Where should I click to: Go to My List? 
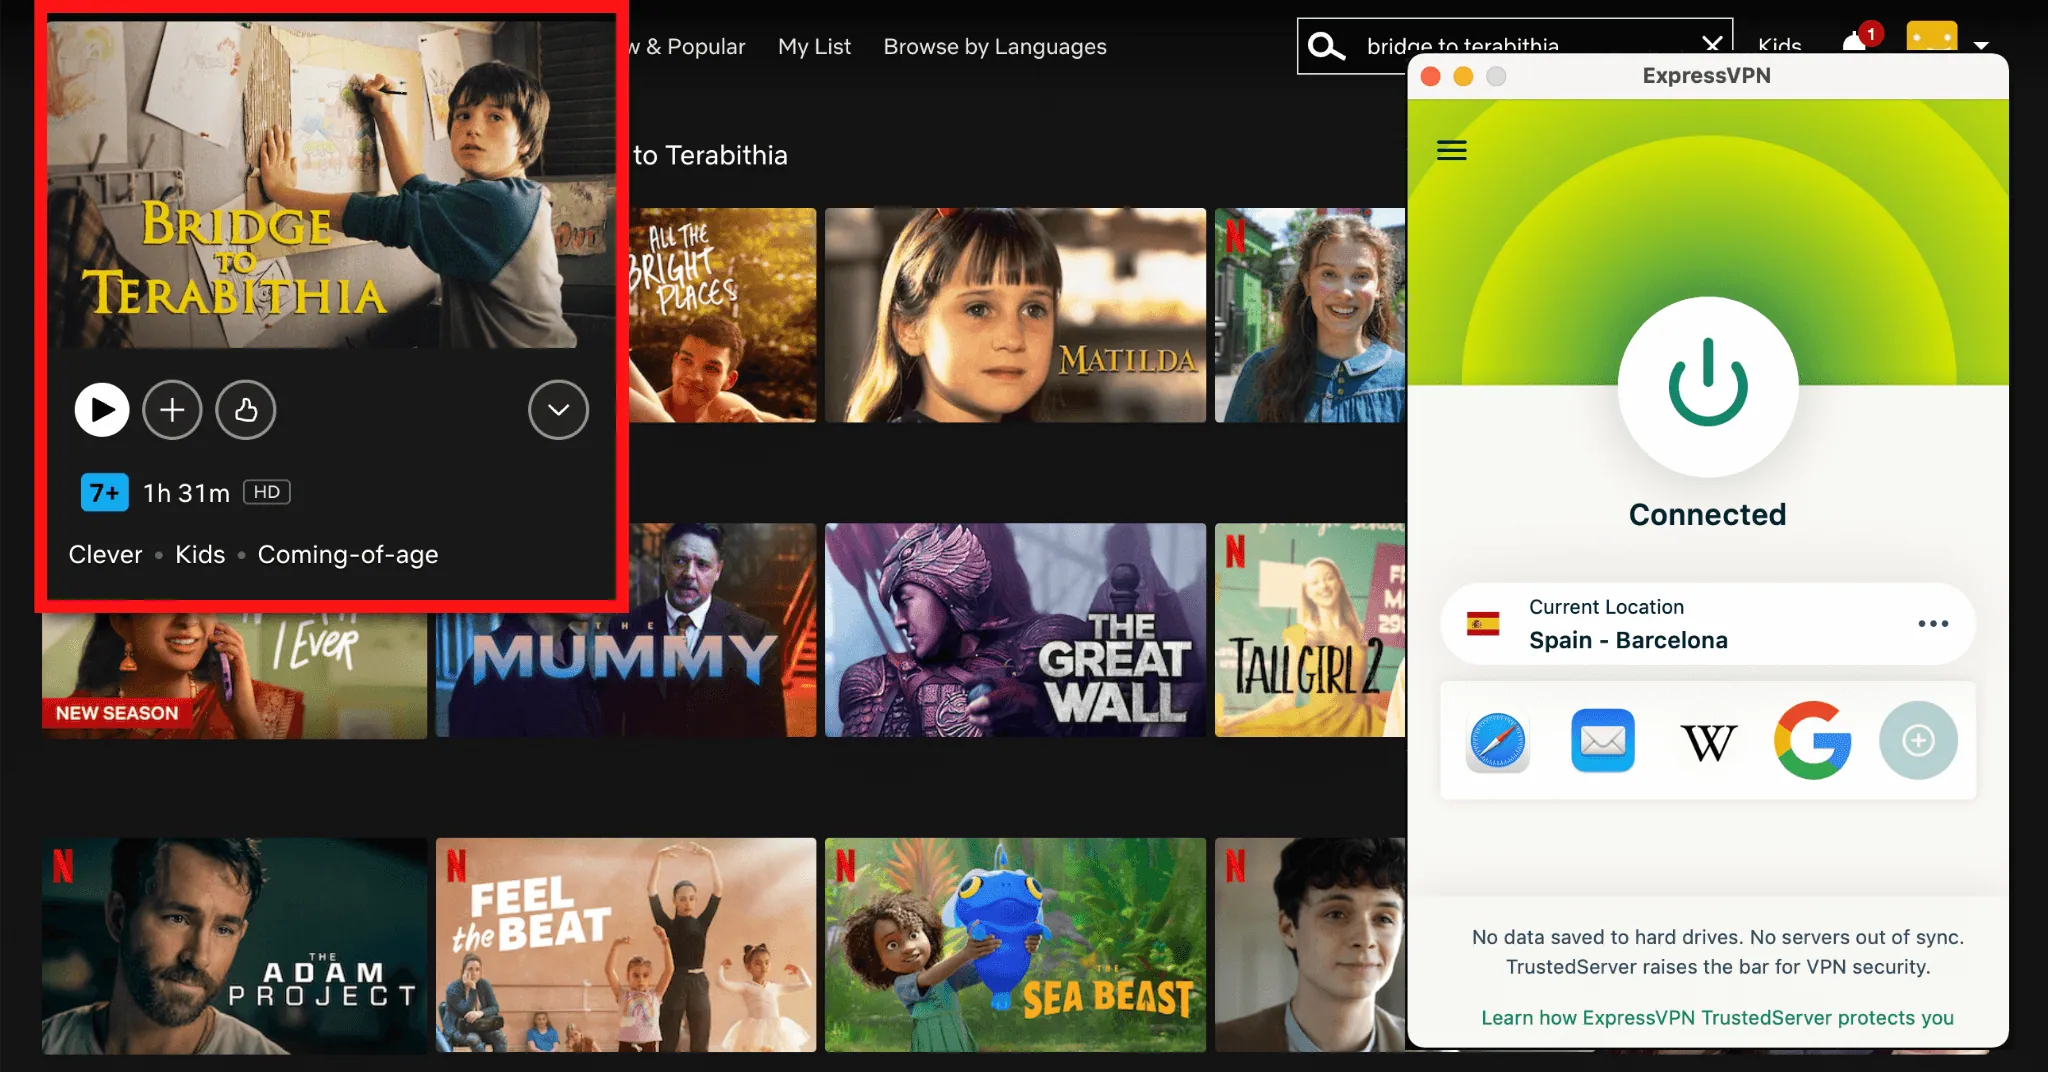coord(814,46)
